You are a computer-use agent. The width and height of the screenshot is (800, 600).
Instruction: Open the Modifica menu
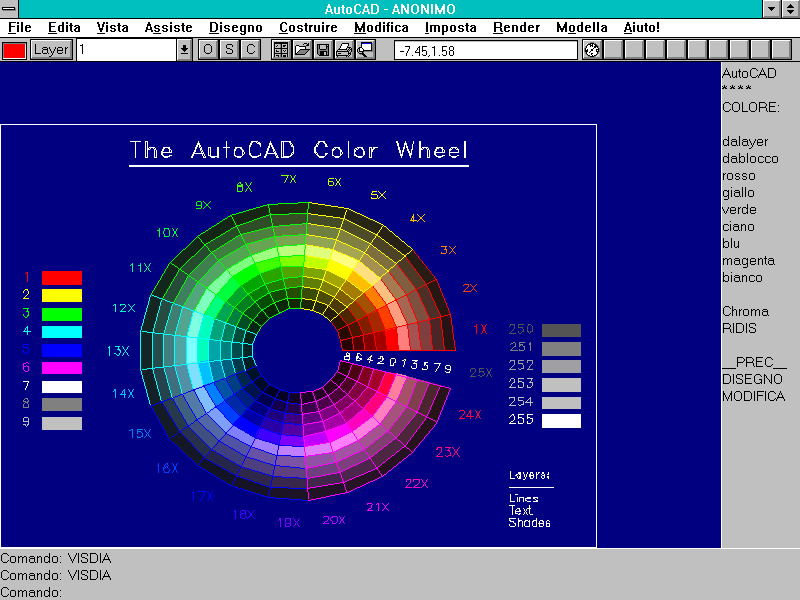pyautogui.click(x=381, y=28)
